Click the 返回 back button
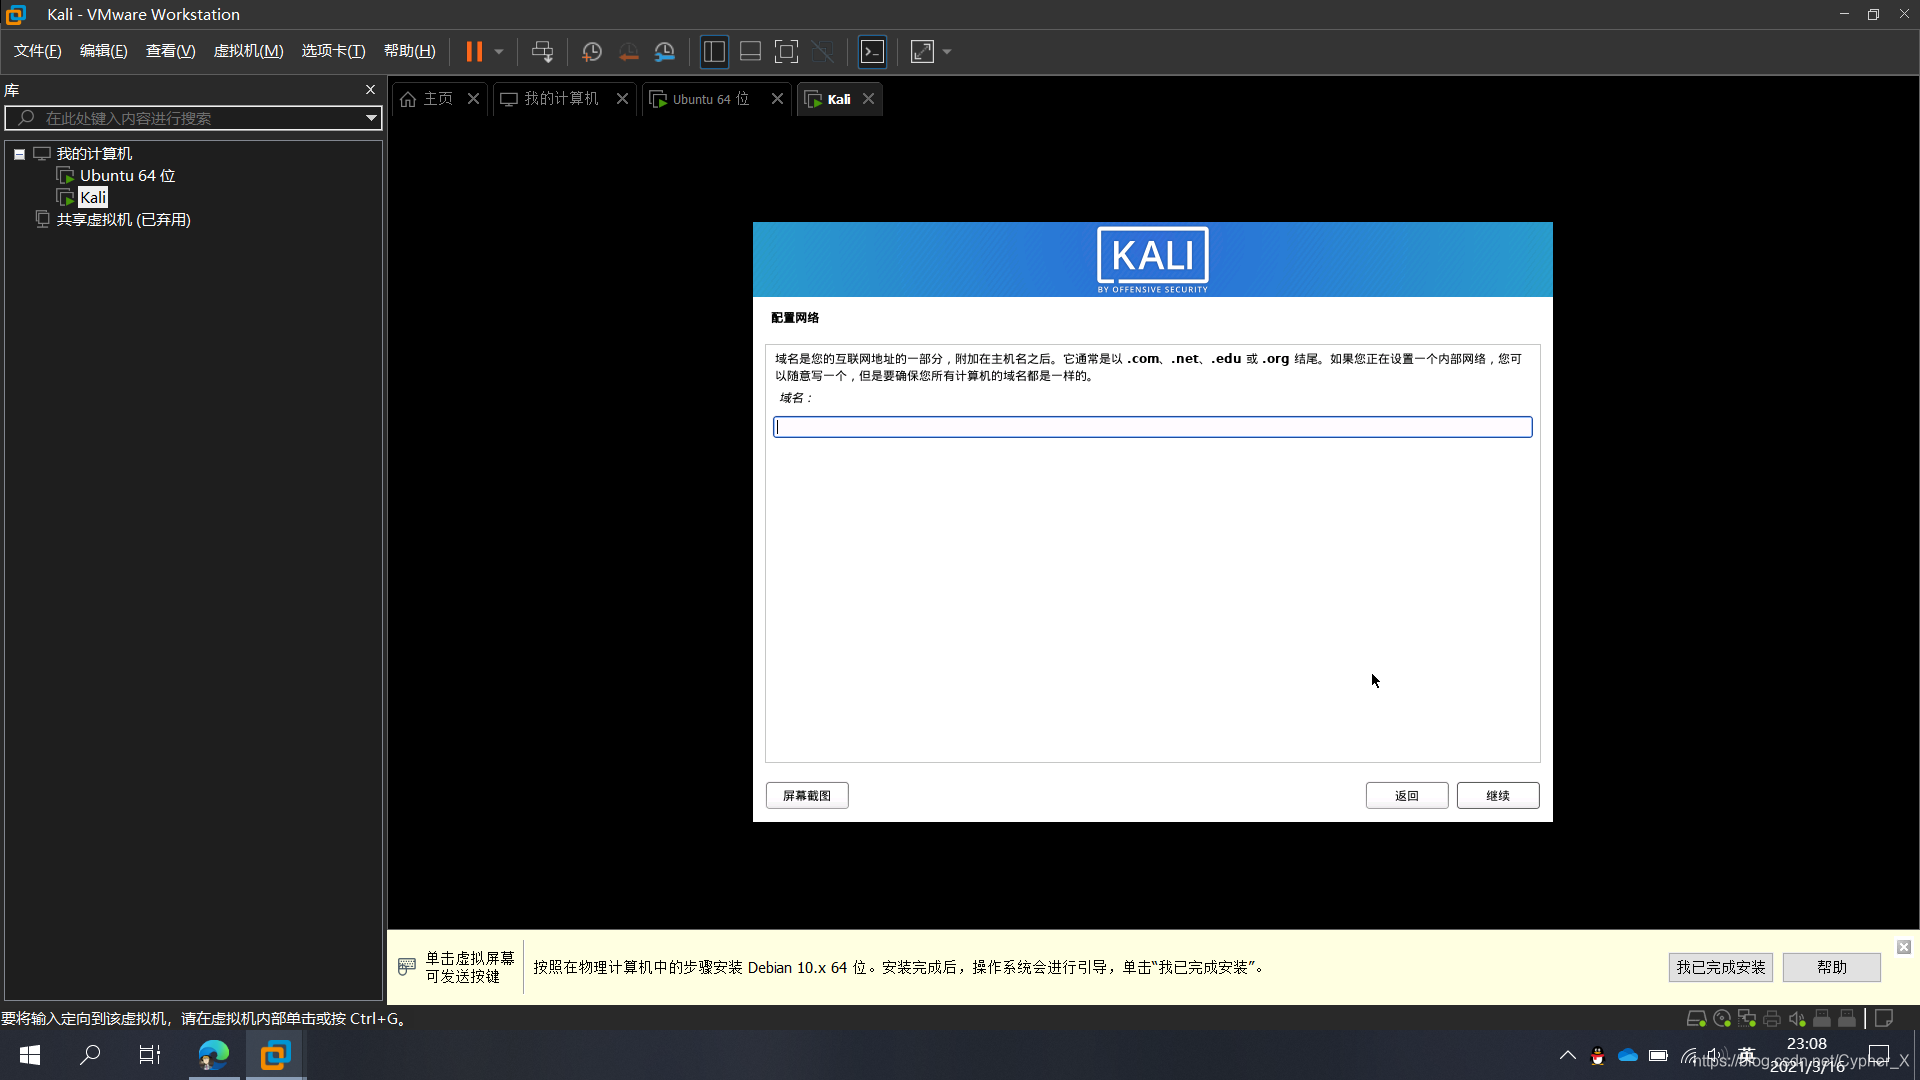 click(x=1406, y=794)
